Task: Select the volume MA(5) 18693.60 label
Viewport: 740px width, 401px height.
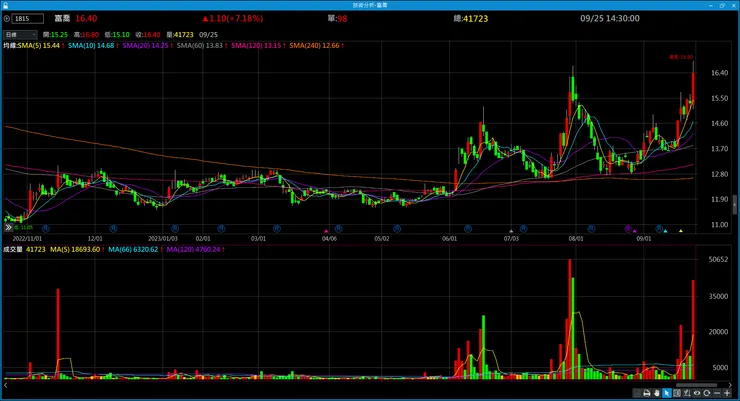Action: click(77, 249)
